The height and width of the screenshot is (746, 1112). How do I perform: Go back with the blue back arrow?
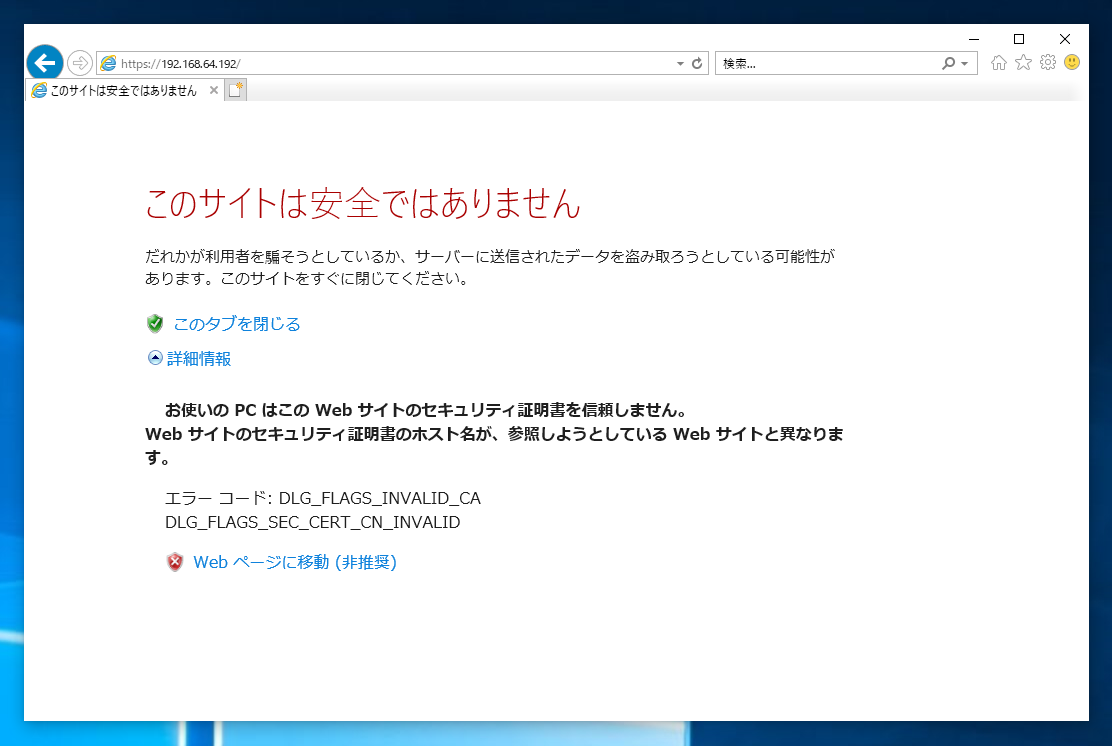45,63
